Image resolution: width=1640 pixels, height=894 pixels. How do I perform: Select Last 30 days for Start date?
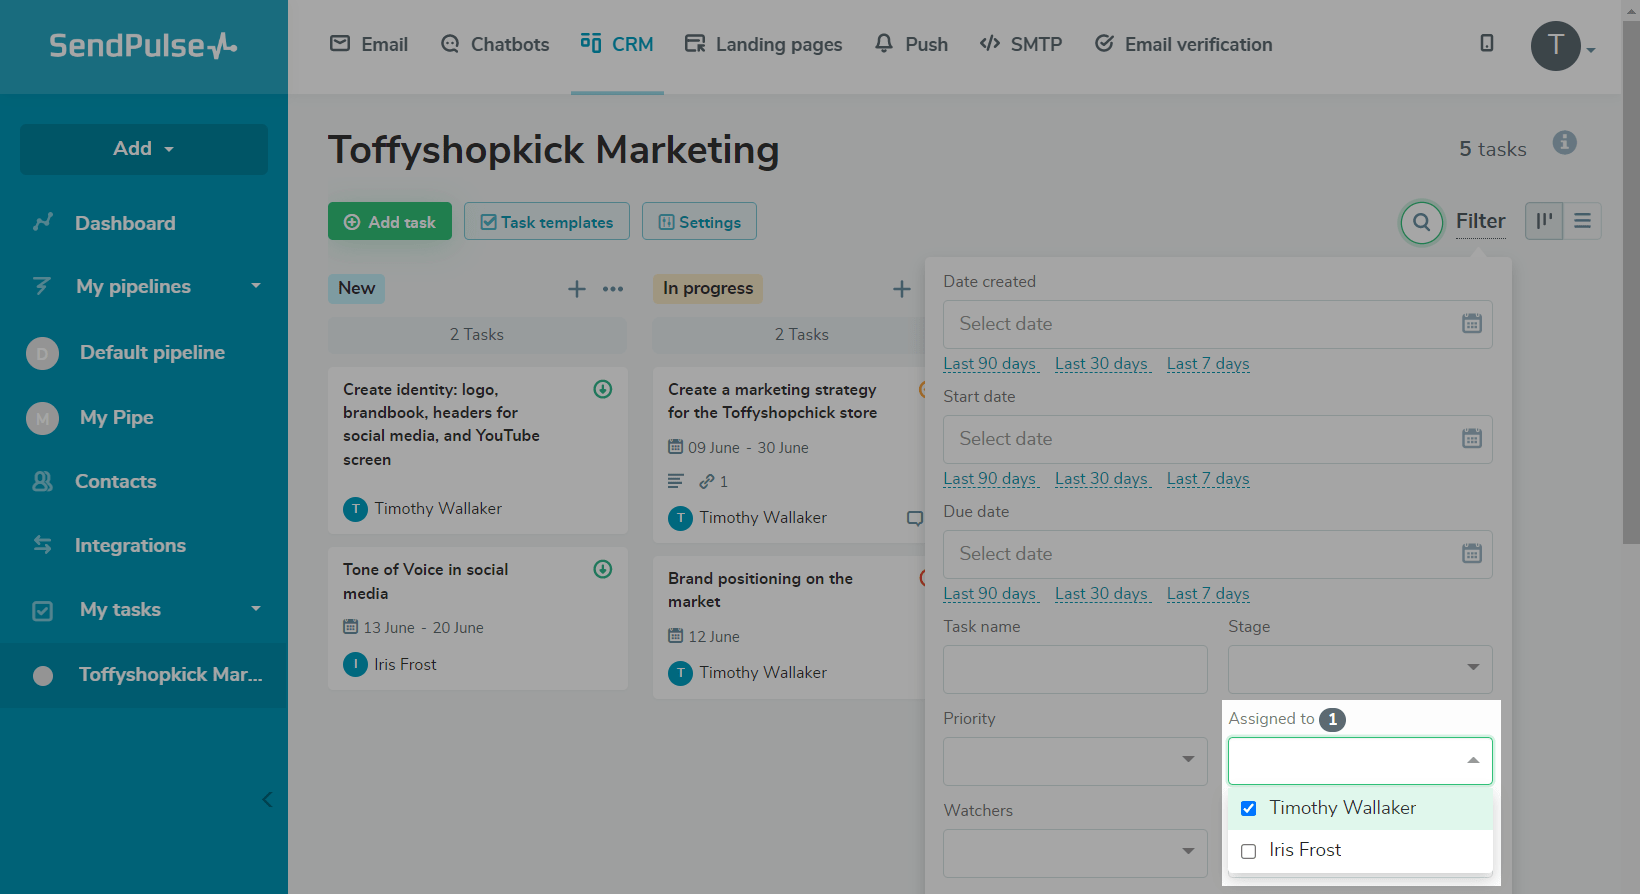coord(1102,479)
